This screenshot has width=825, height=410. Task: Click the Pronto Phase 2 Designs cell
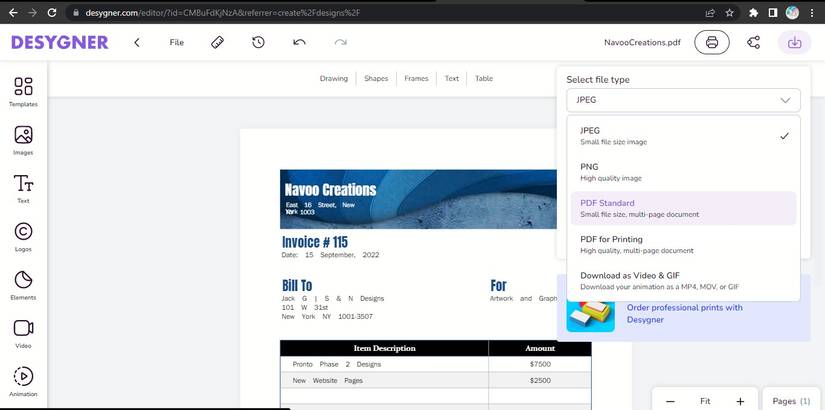tap(384, 364)
